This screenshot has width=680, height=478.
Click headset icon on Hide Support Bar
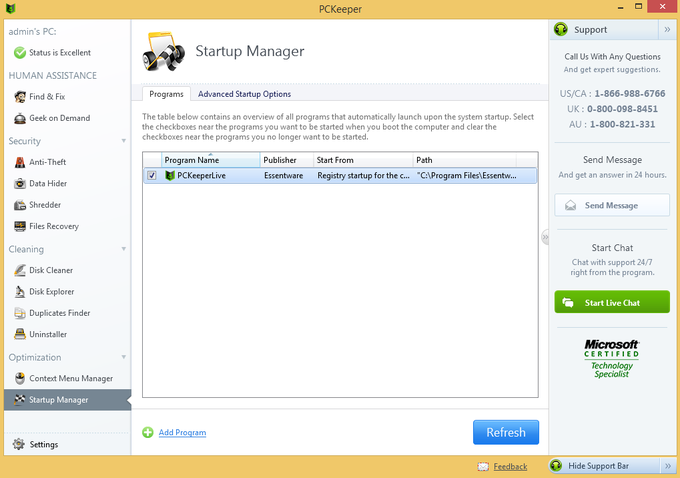[556, 466]
